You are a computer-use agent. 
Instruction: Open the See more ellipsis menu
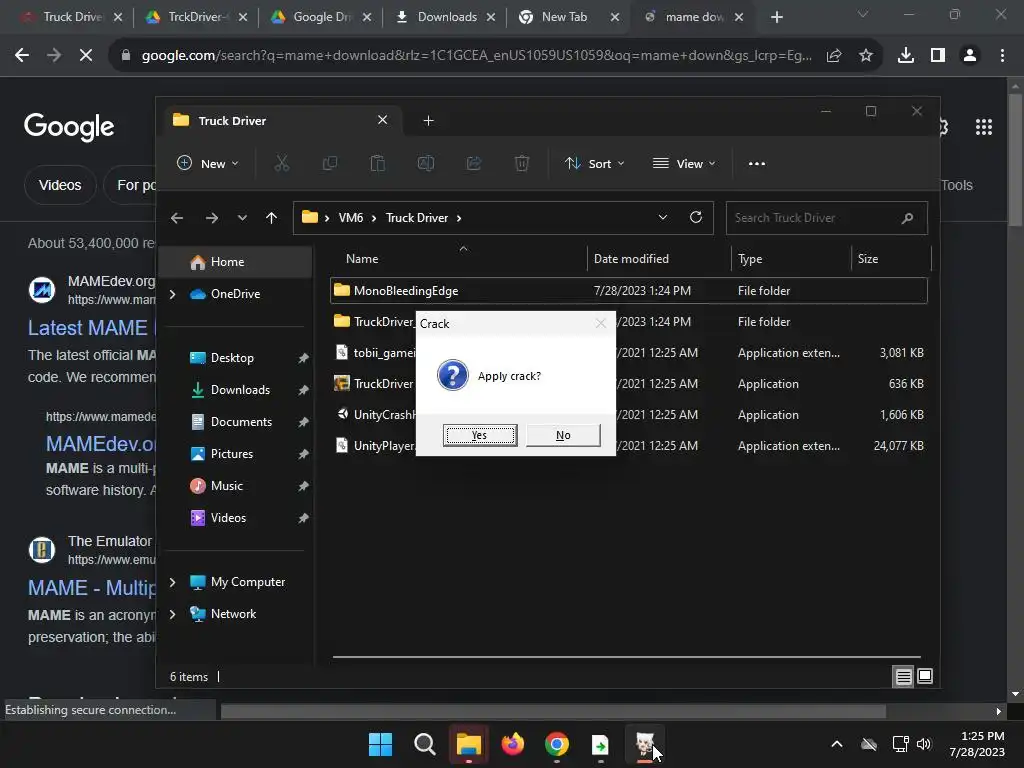click(x=757, y=163)
